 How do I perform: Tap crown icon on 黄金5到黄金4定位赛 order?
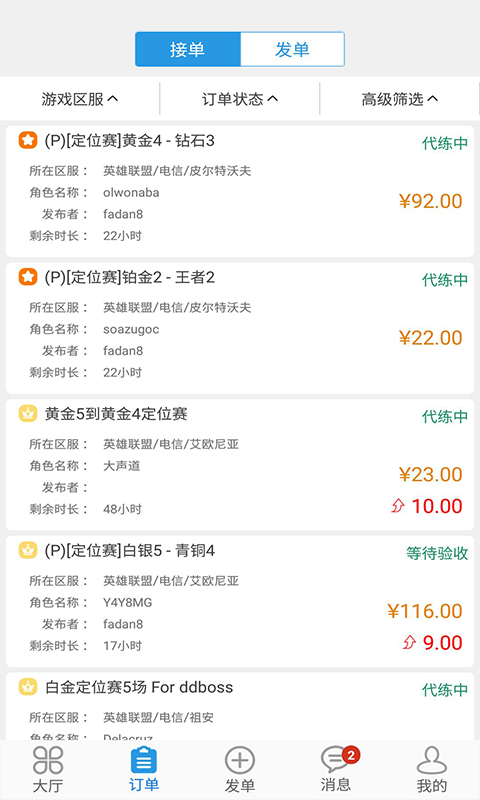point(28,413)
